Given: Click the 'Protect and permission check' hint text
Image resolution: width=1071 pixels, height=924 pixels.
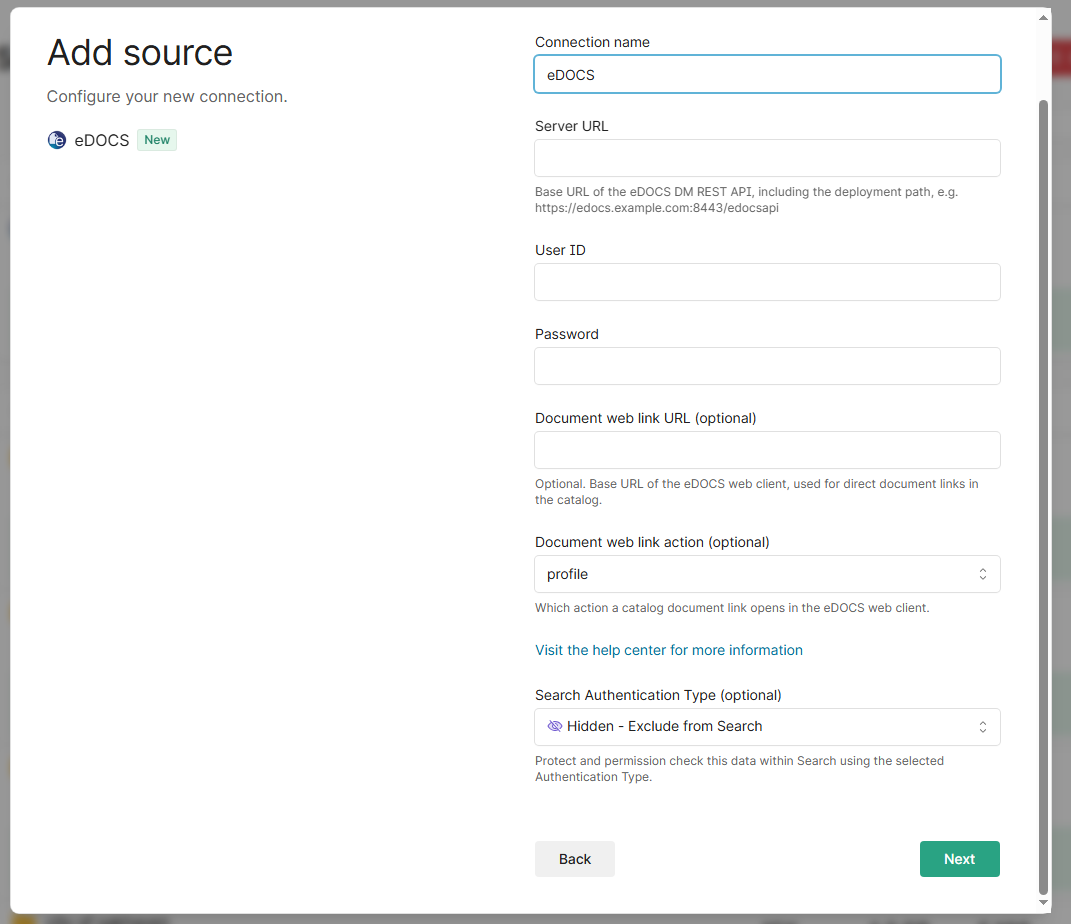Looking at the screenshot, I should point(739,768).
